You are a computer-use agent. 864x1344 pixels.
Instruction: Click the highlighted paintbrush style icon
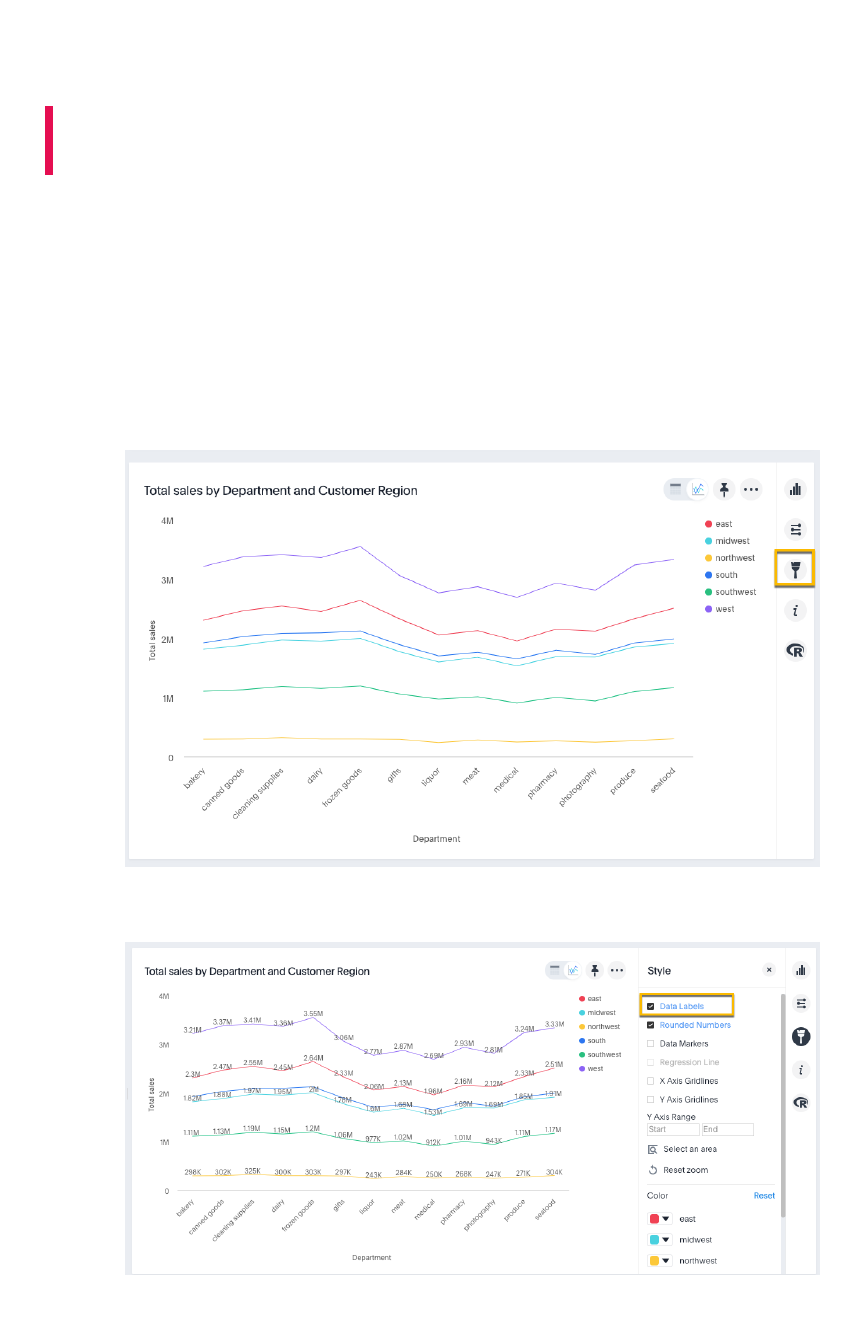796,569
